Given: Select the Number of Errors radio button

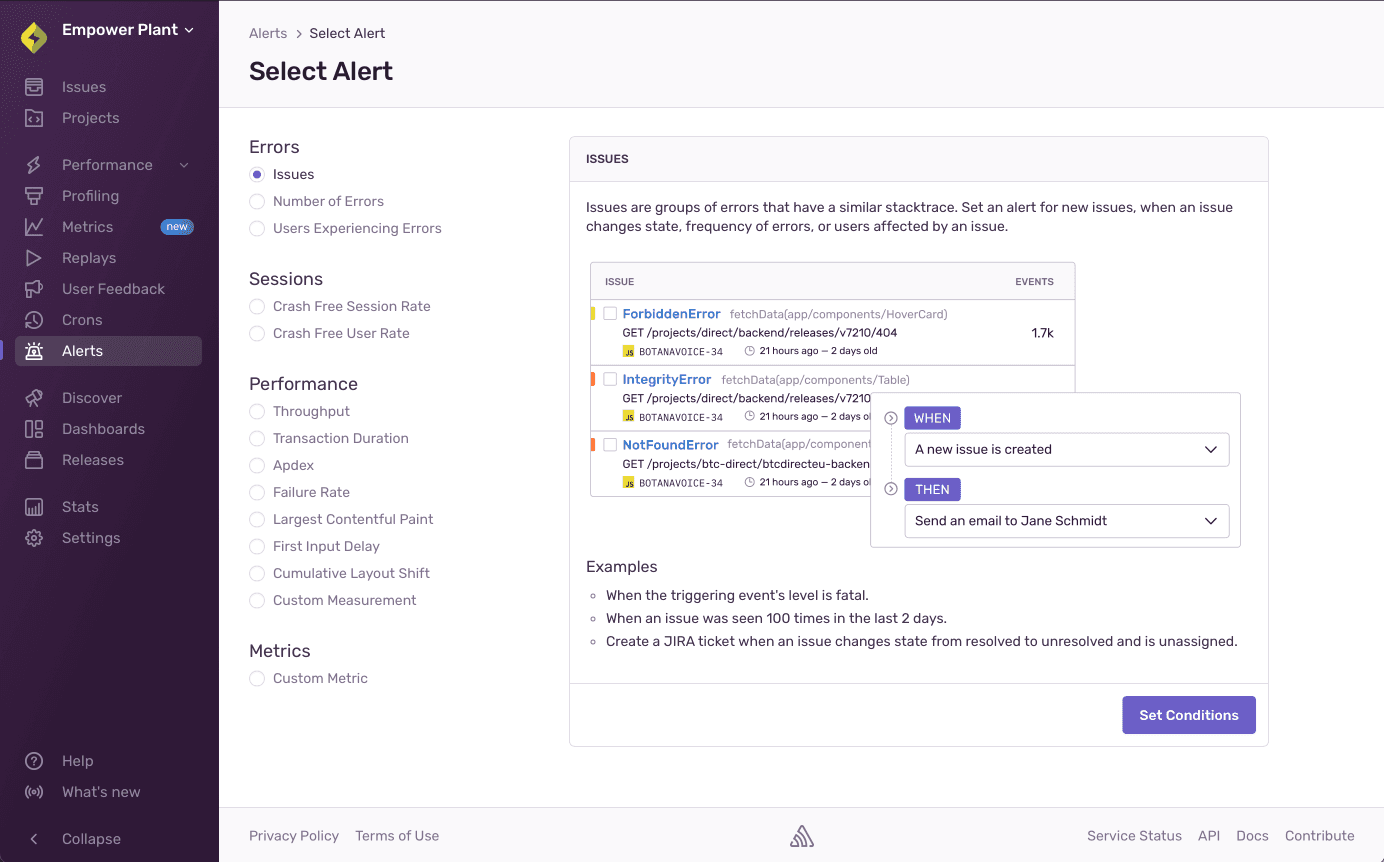Looking at the screenshot, I should tap(257, 201).
